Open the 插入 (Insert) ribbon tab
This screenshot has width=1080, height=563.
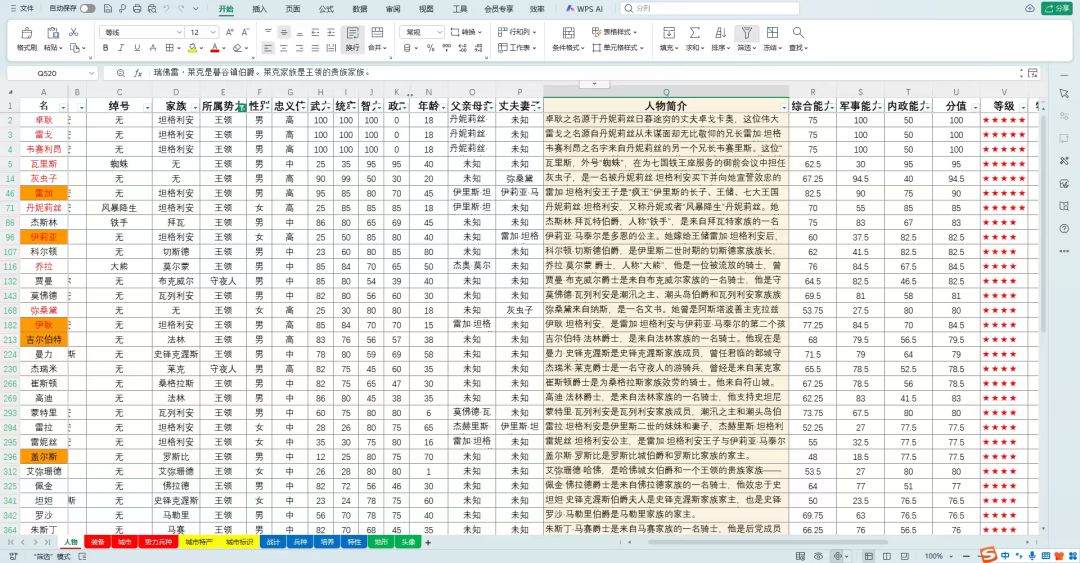259,9
